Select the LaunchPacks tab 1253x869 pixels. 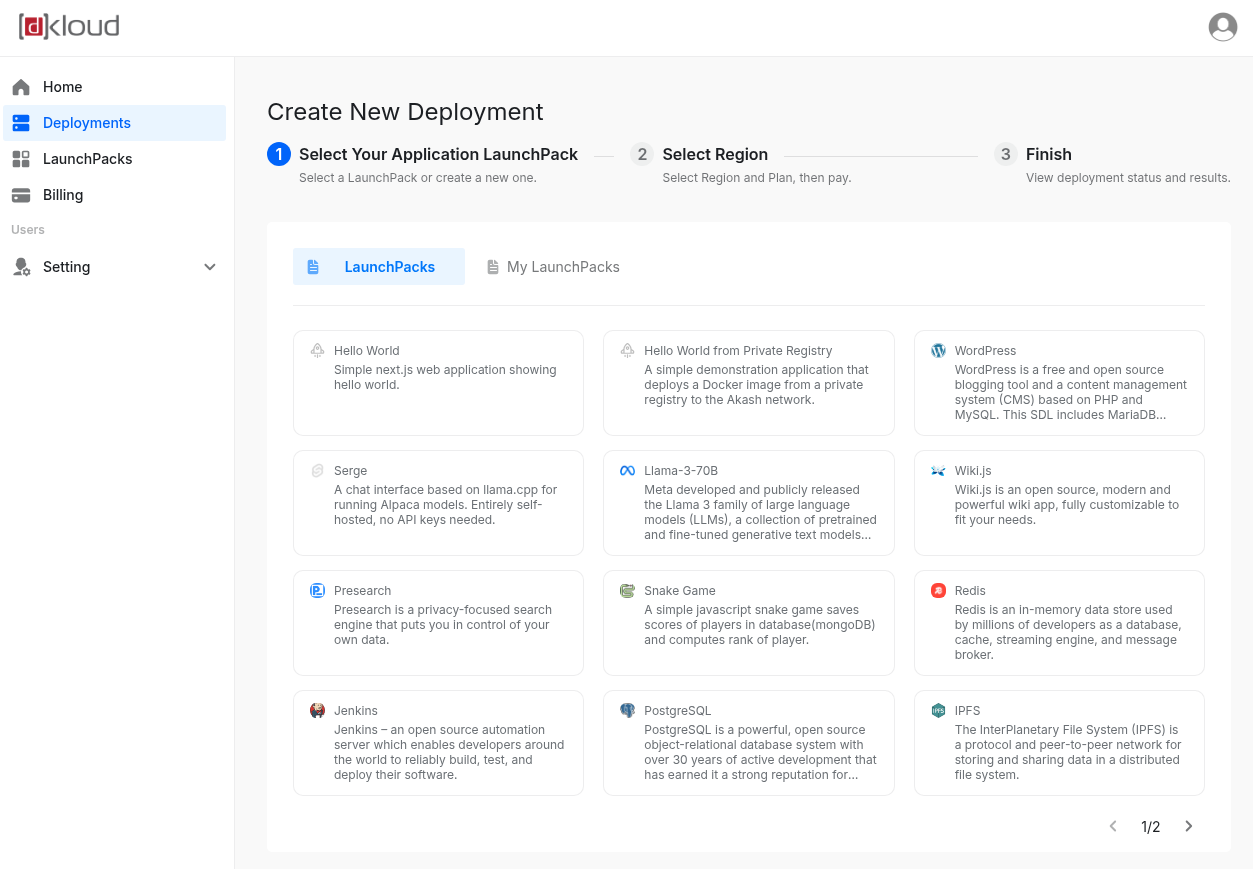pyautogui.click(x=379, y=267)
